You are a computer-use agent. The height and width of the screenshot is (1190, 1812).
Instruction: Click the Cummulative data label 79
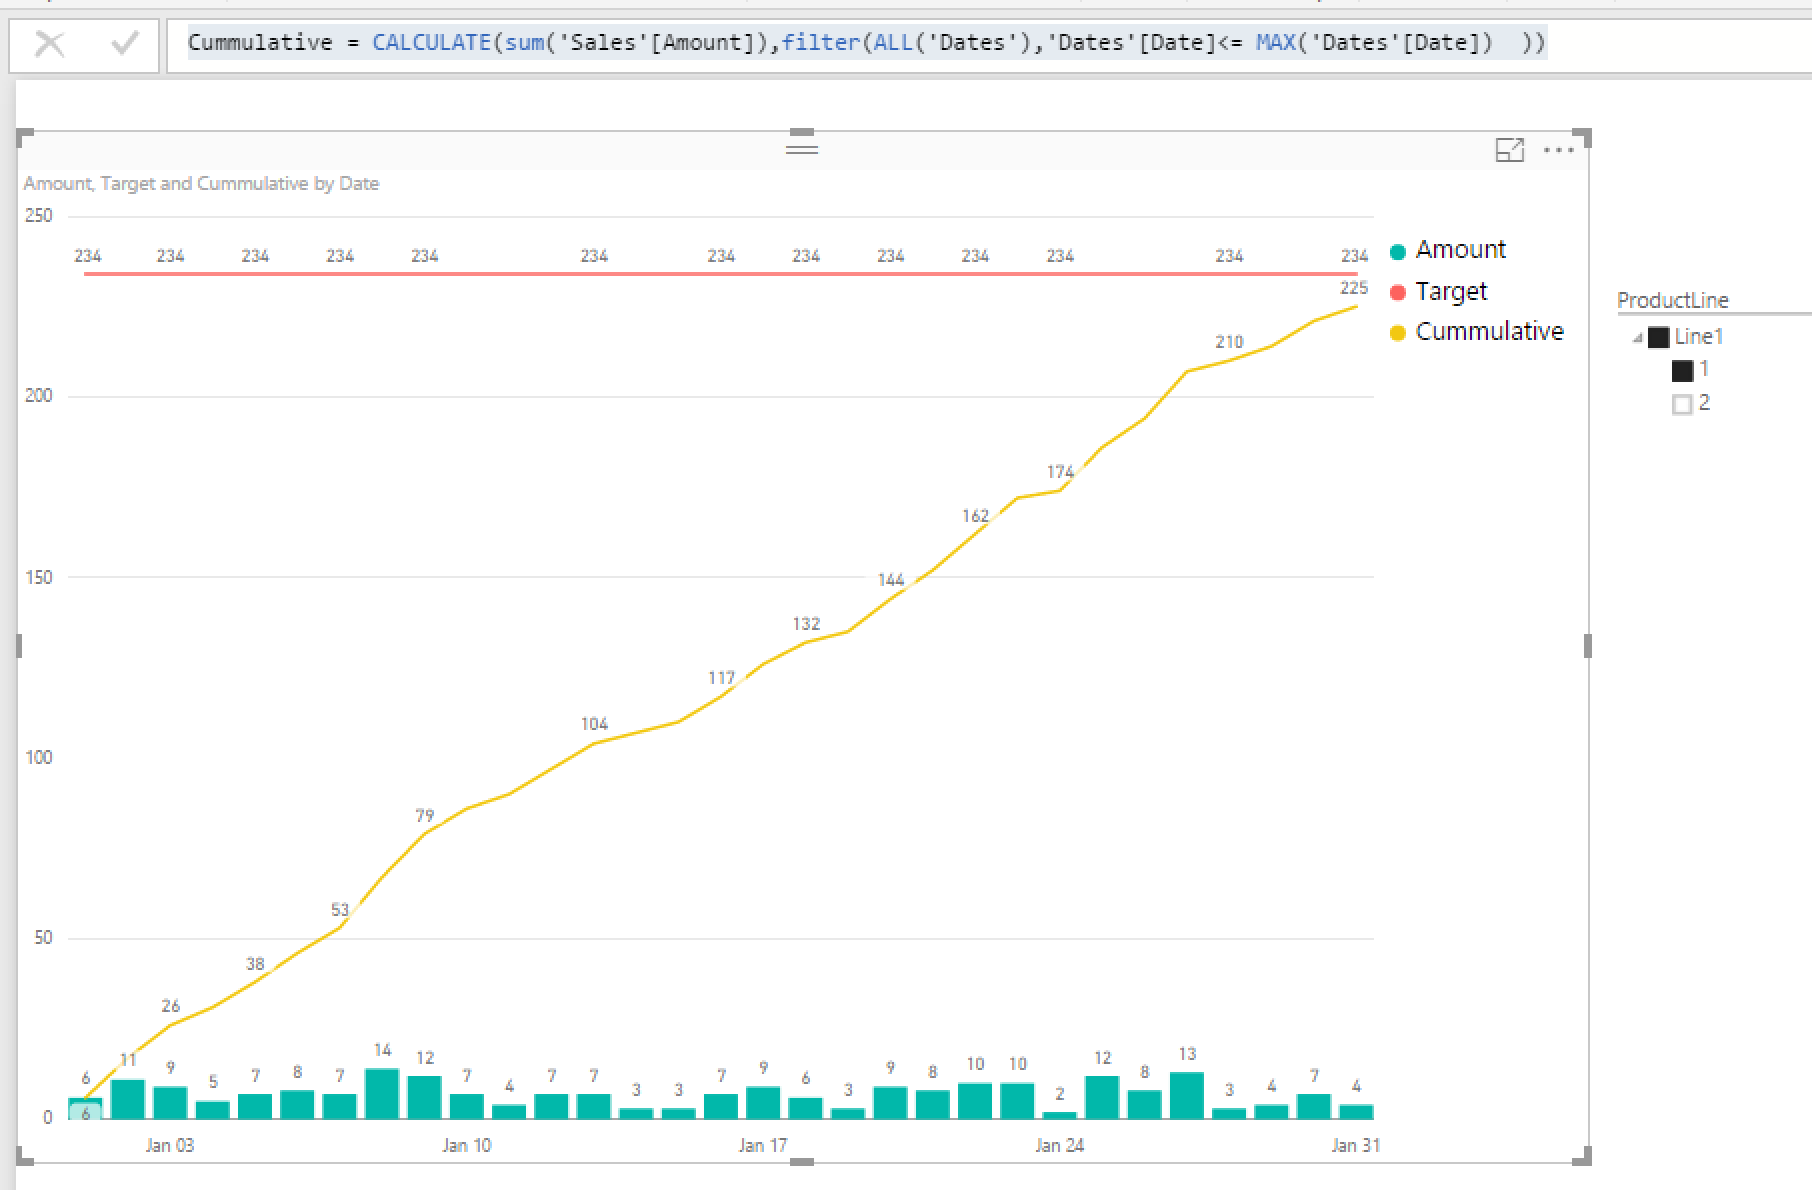[x=425, y=816]
